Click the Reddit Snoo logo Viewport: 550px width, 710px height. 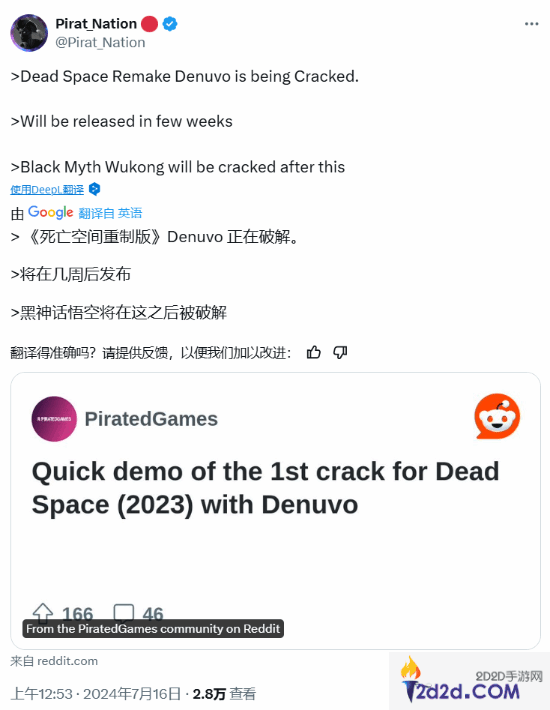pyautogui.click(x=497, y=417)
